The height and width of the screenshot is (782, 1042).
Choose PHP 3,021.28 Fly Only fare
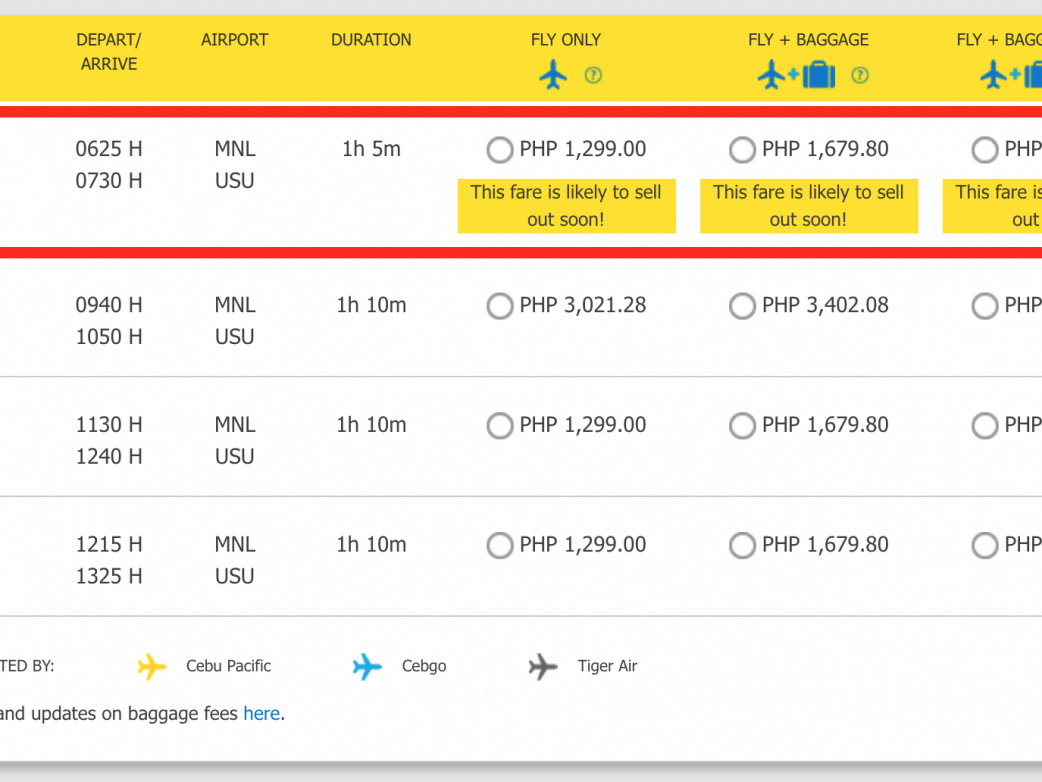coord(500,306)
